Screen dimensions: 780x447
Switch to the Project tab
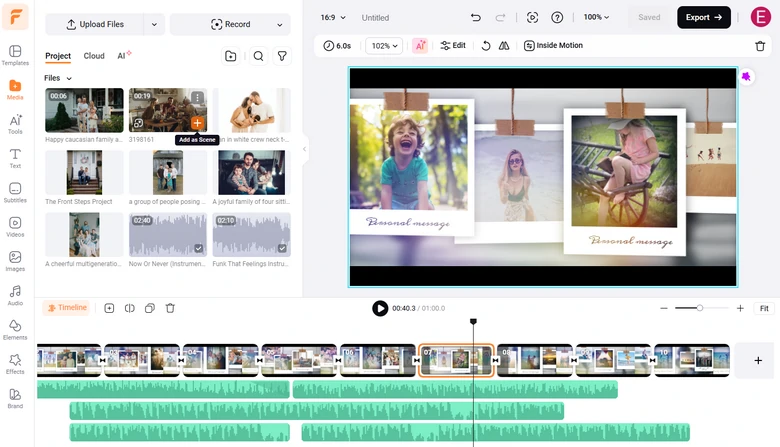click(x=58, y=56)
